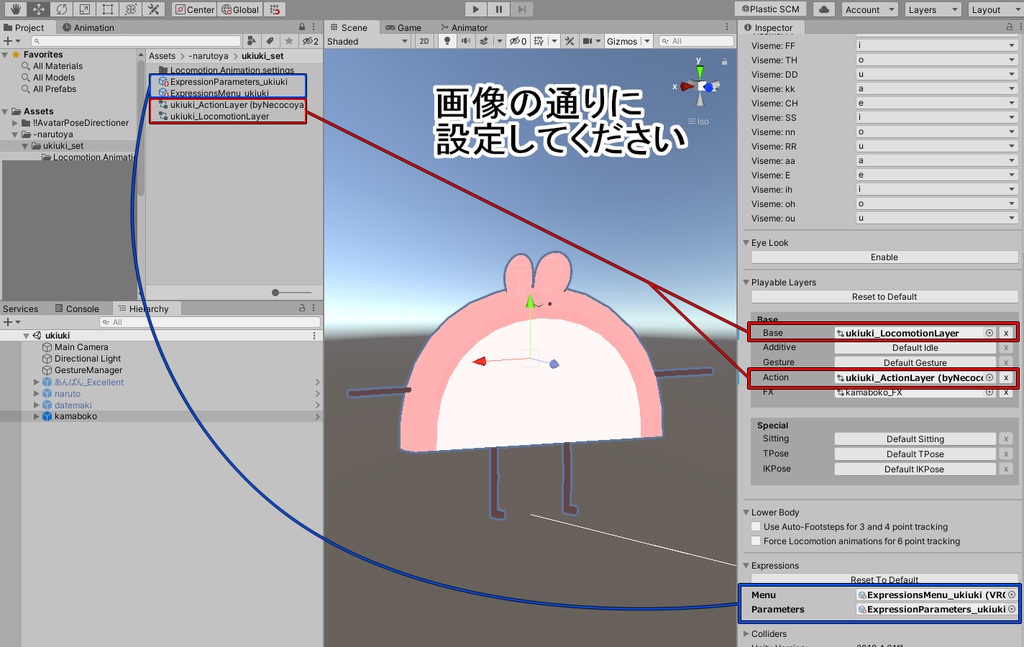This screenshot has height=647, width=1024.
Task: Click the object picker circle beside ukiuki_LocomotionLayer
Action: [988, 332]
